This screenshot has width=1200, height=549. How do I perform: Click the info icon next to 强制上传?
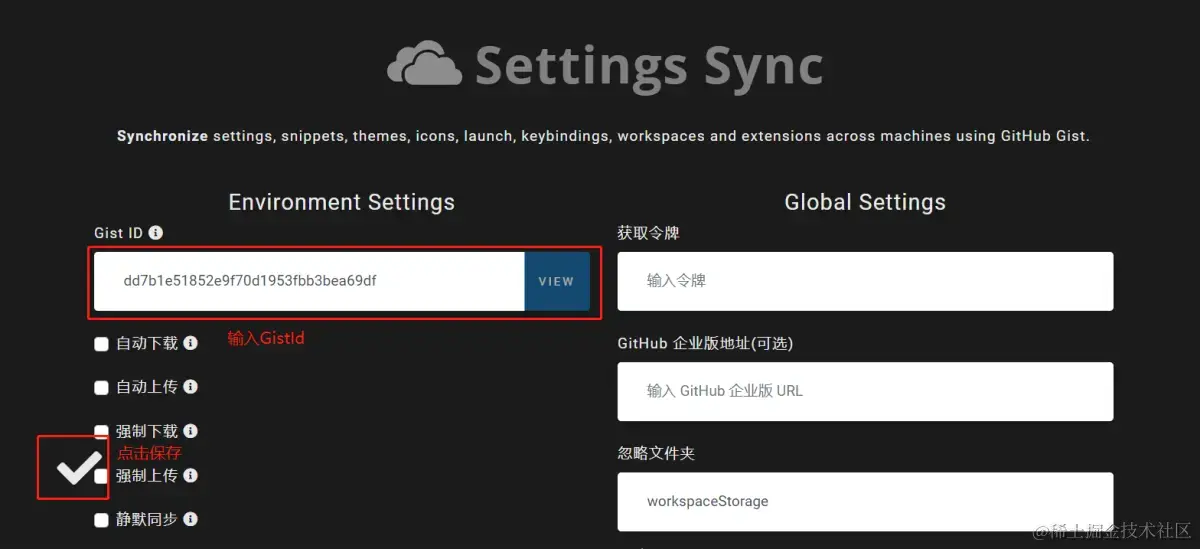190,475
